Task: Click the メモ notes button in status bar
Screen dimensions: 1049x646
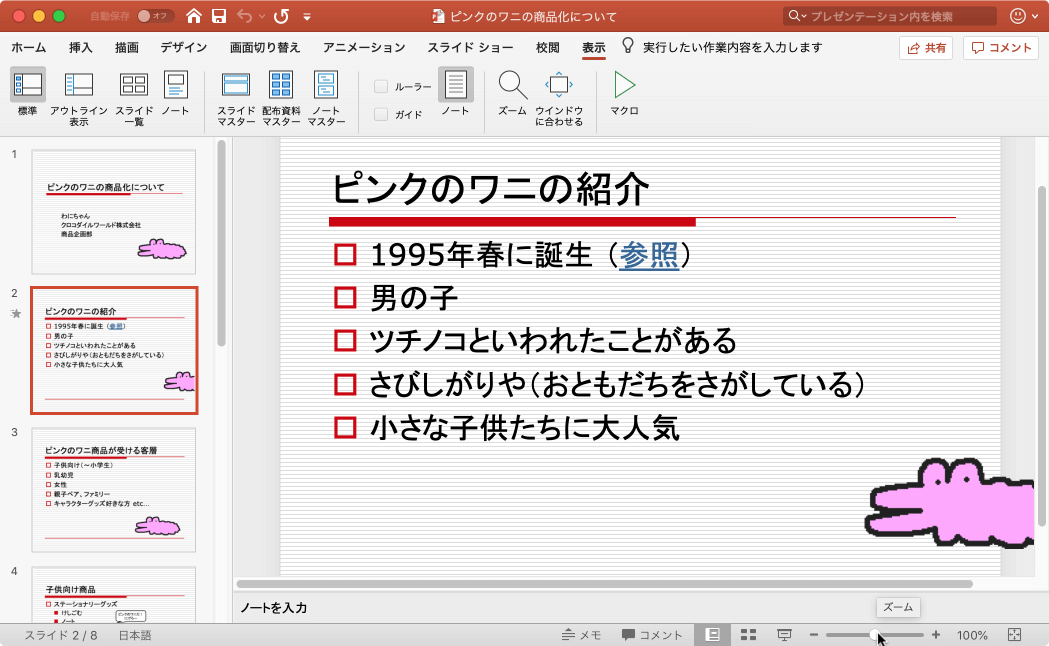Action: coord(581,635)
